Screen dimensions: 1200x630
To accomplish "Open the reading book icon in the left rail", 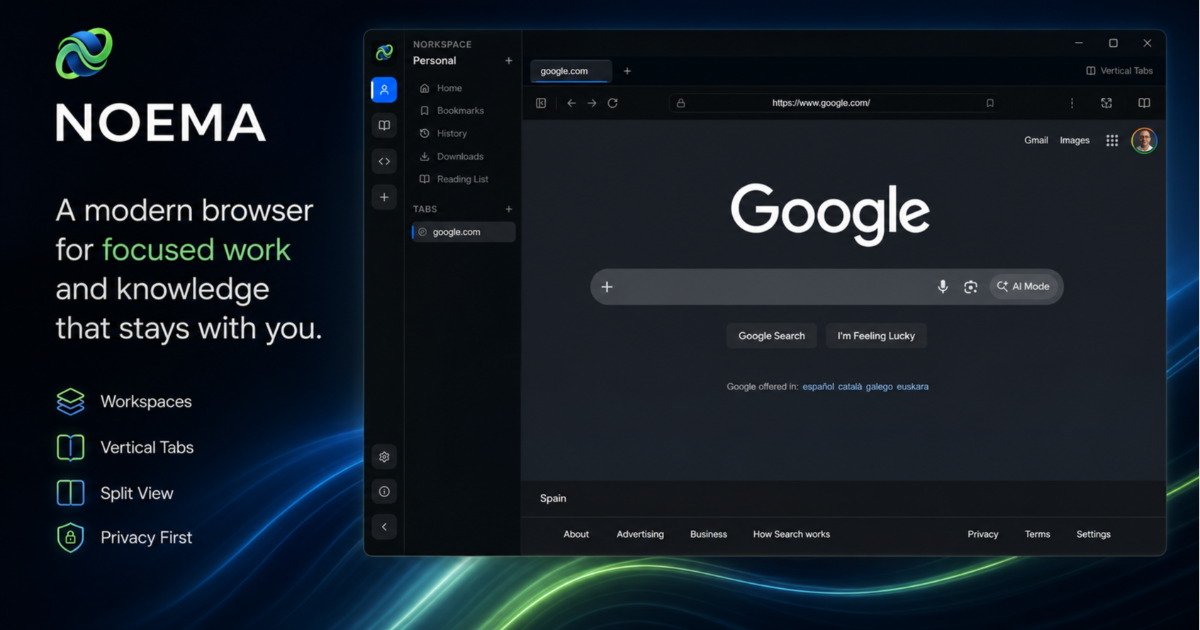I will (x=384, y=125).
